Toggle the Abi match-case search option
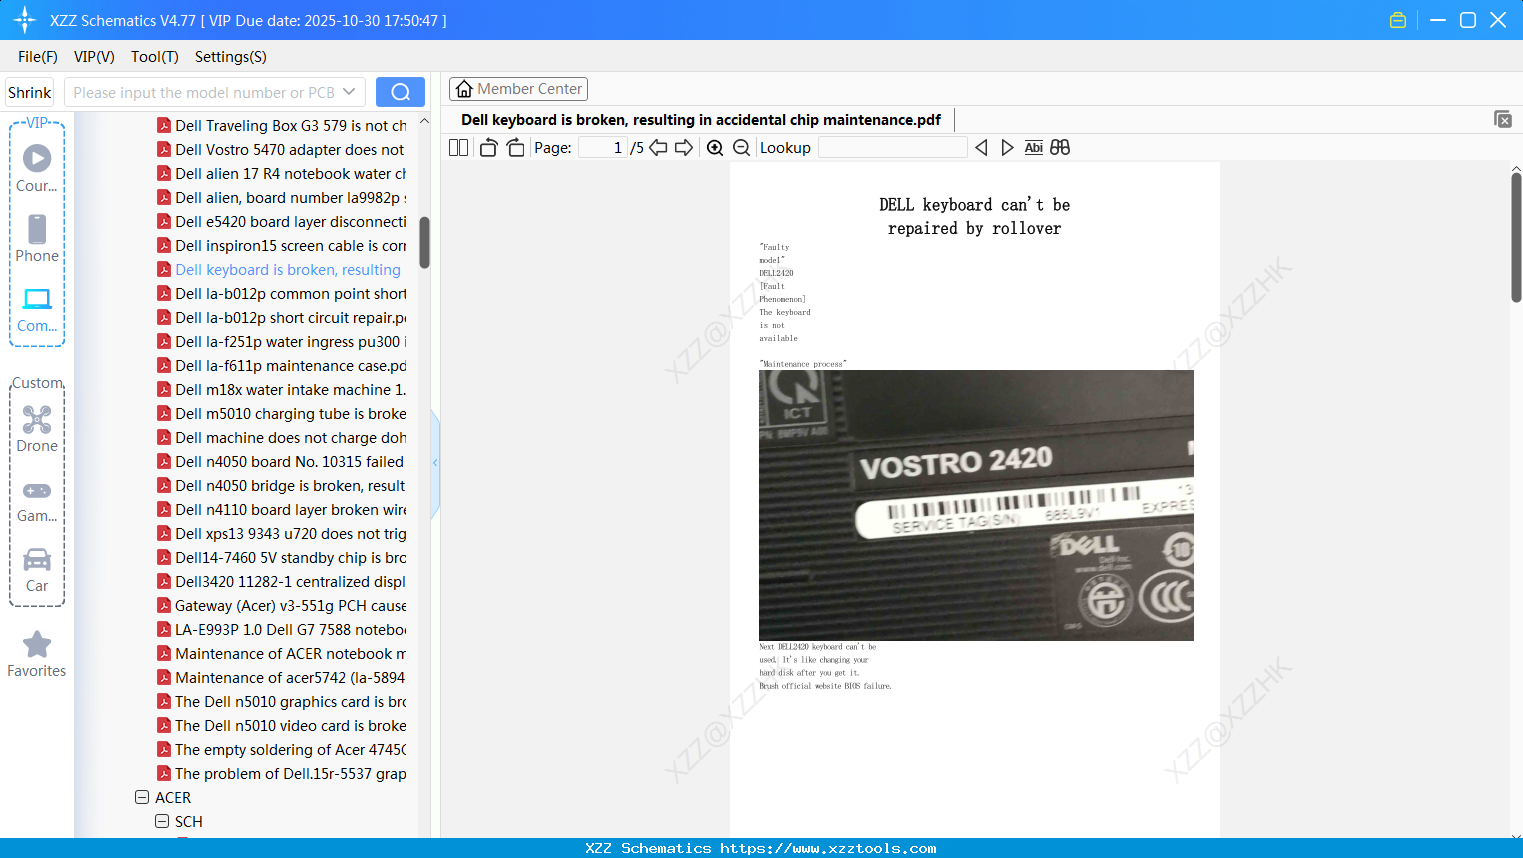1523x858 pixels. tap(1034, 148)
